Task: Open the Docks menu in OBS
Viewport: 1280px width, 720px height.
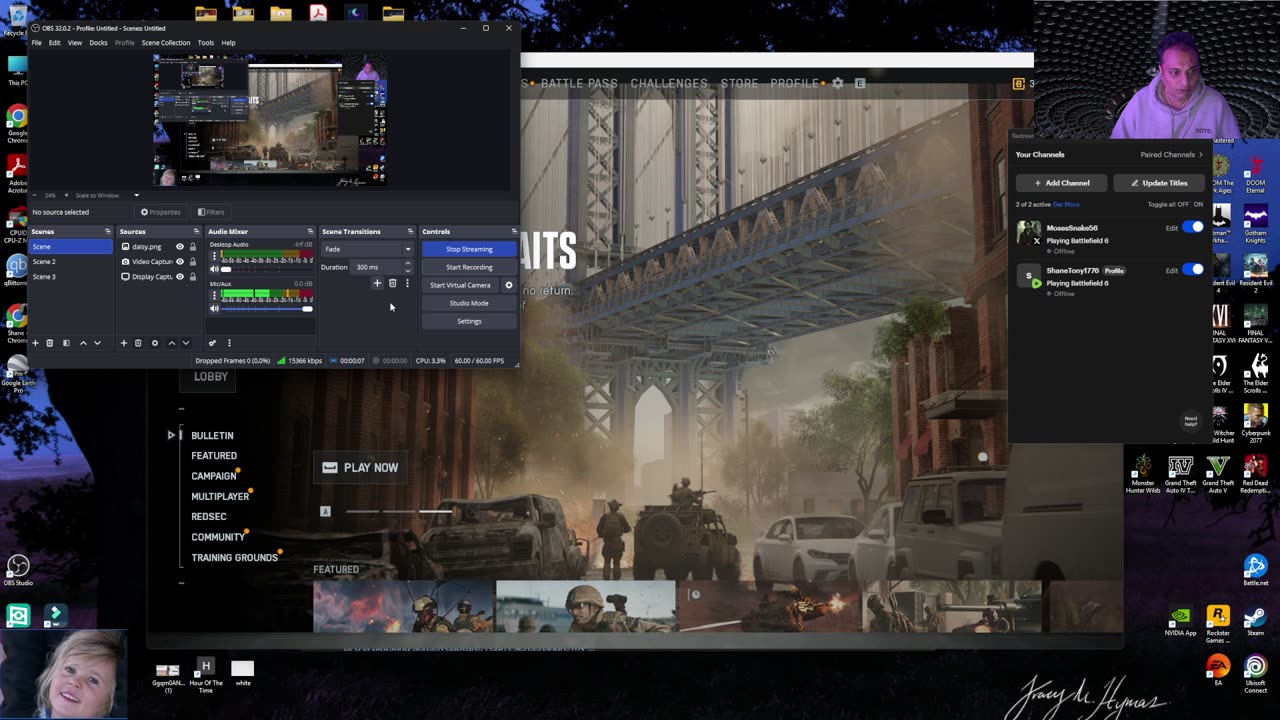Action: (x=98, y=43)
